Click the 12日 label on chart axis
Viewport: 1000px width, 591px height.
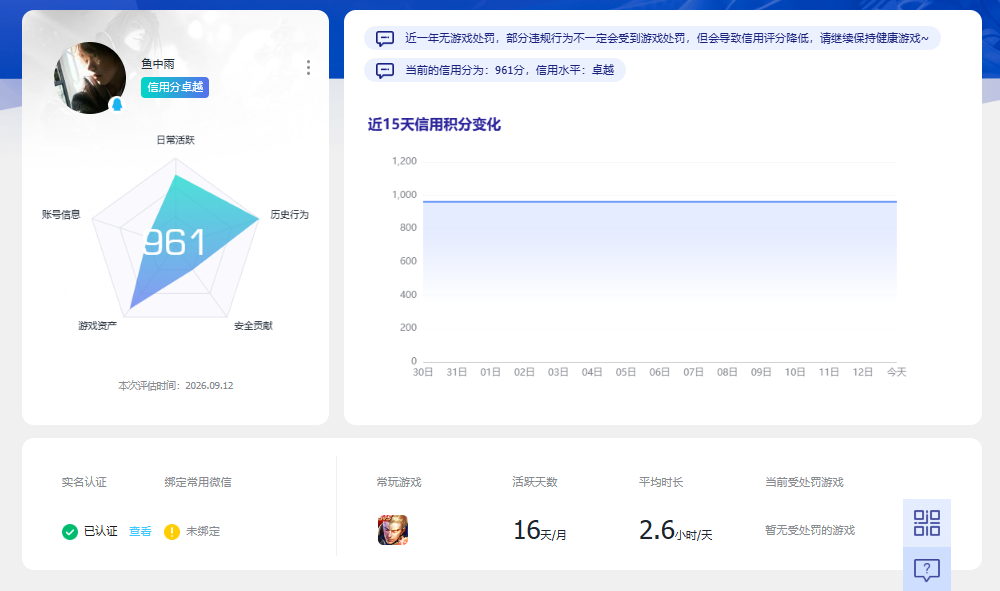point(862,372)
